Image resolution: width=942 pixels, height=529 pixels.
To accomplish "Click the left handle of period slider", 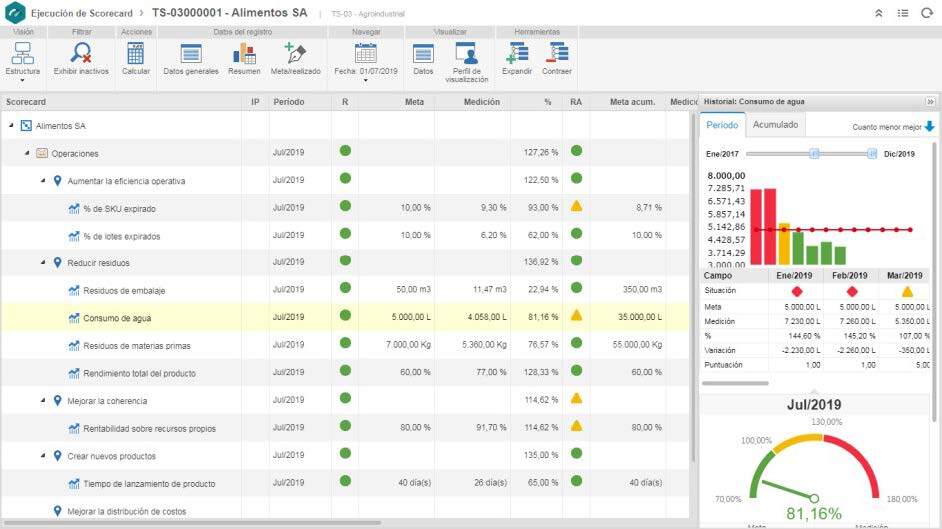I will tap(814, 153).
